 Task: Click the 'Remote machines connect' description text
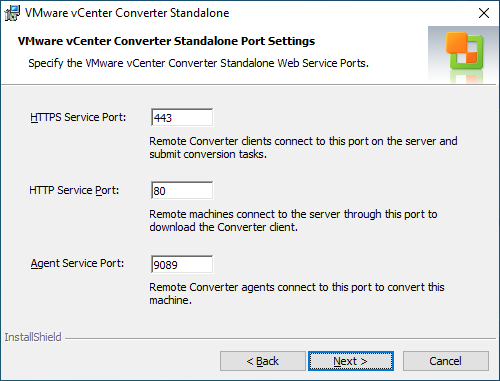[293, 221]
